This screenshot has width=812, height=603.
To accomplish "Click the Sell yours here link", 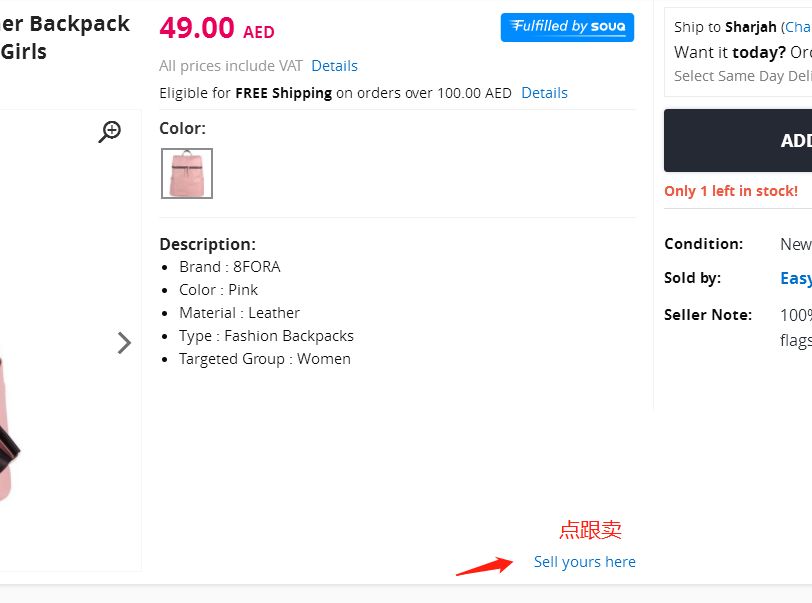I will (584, 562).
